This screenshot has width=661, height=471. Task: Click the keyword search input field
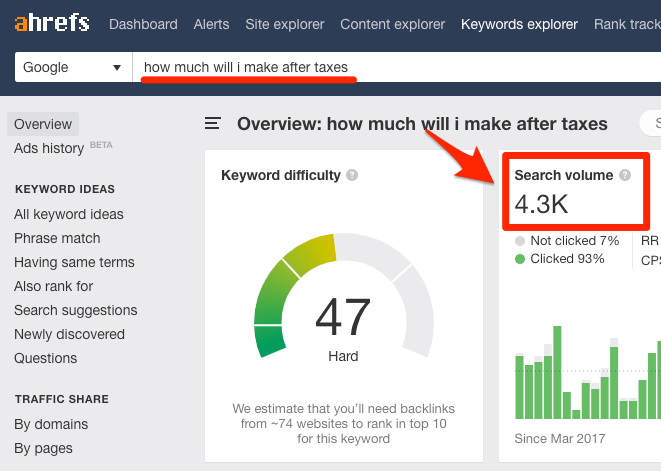[400, 67]
